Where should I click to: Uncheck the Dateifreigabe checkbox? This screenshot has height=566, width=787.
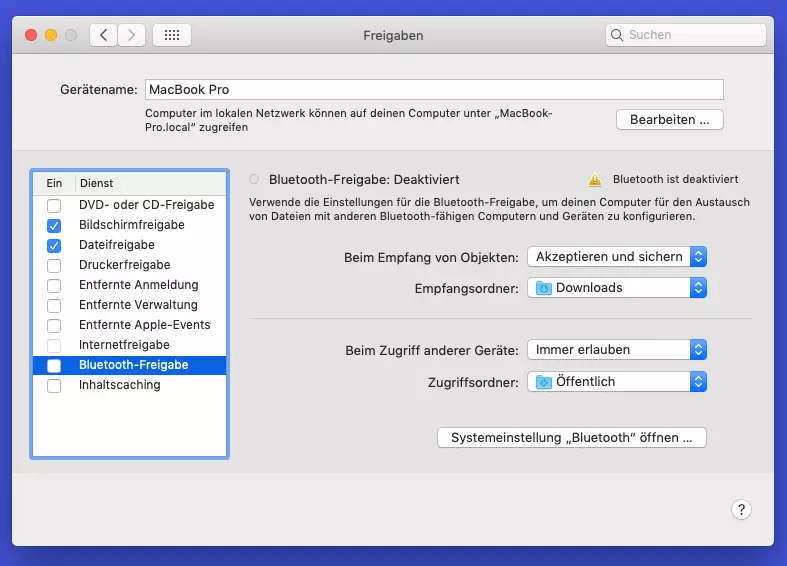pos(54,246)
